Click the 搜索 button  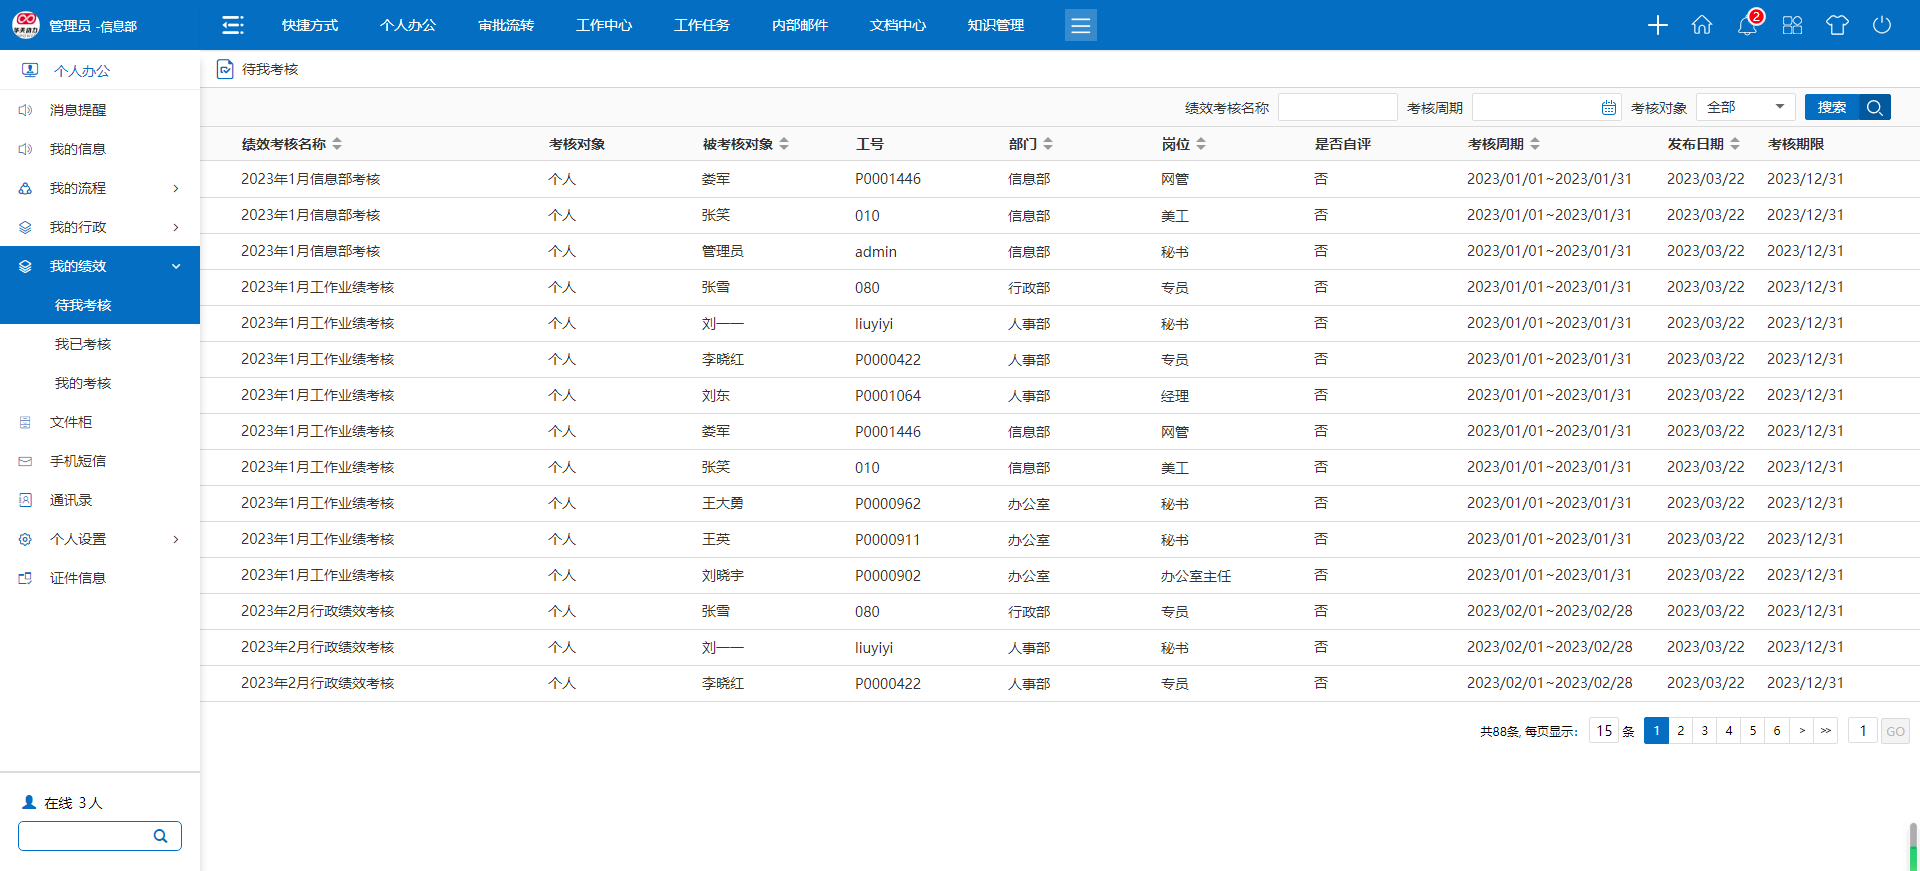click(x=1831, y=107)
